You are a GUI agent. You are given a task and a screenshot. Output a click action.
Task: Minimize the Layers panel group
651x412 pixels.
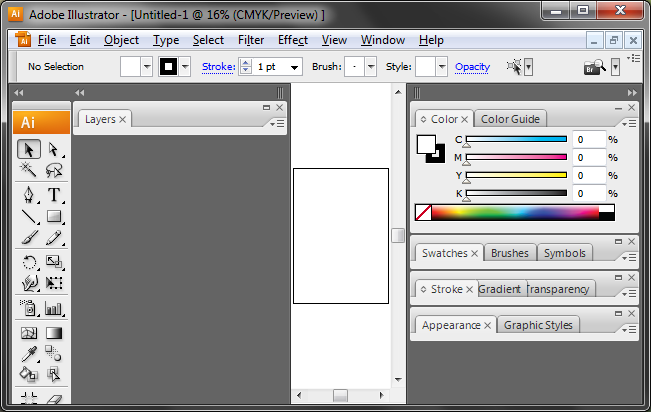point(267,108)
